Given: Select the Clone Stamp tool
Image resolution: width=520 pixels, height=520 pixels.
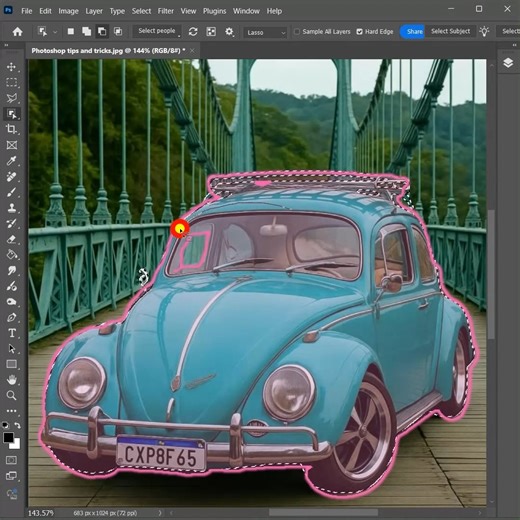Looking at the screenshot, I should [x=11, y=208].
